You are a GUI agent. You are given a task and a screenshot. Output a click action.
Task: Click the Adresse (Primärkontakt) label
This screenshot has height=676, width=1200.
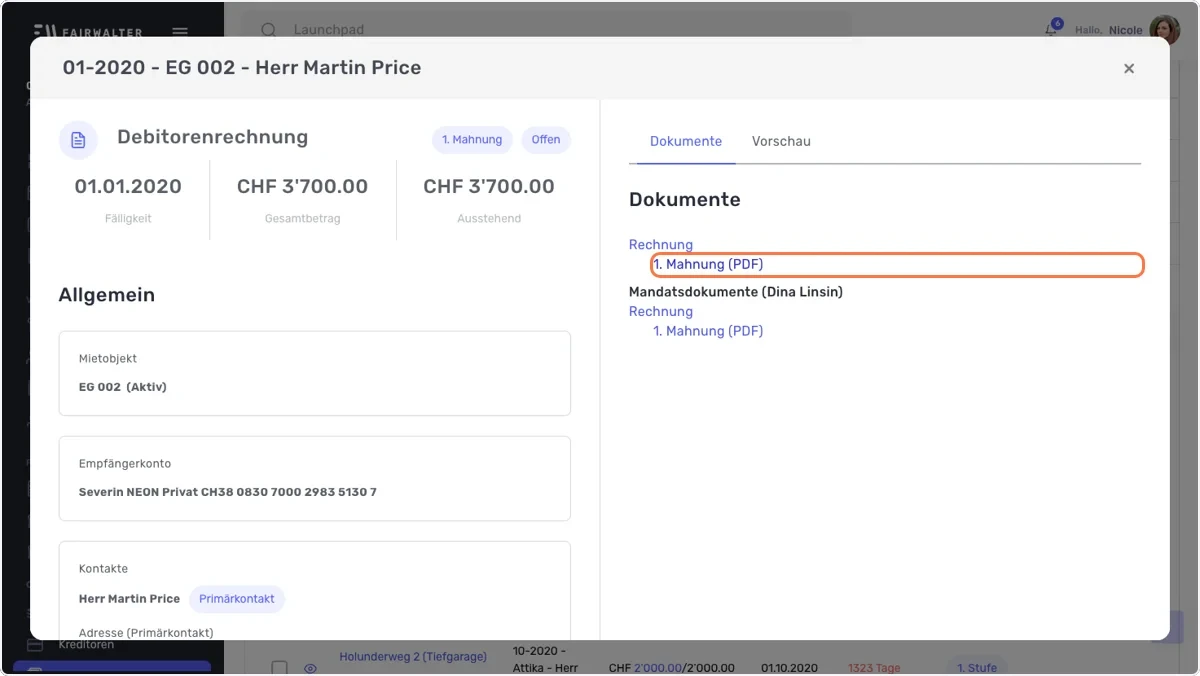(x=146, y=632)
